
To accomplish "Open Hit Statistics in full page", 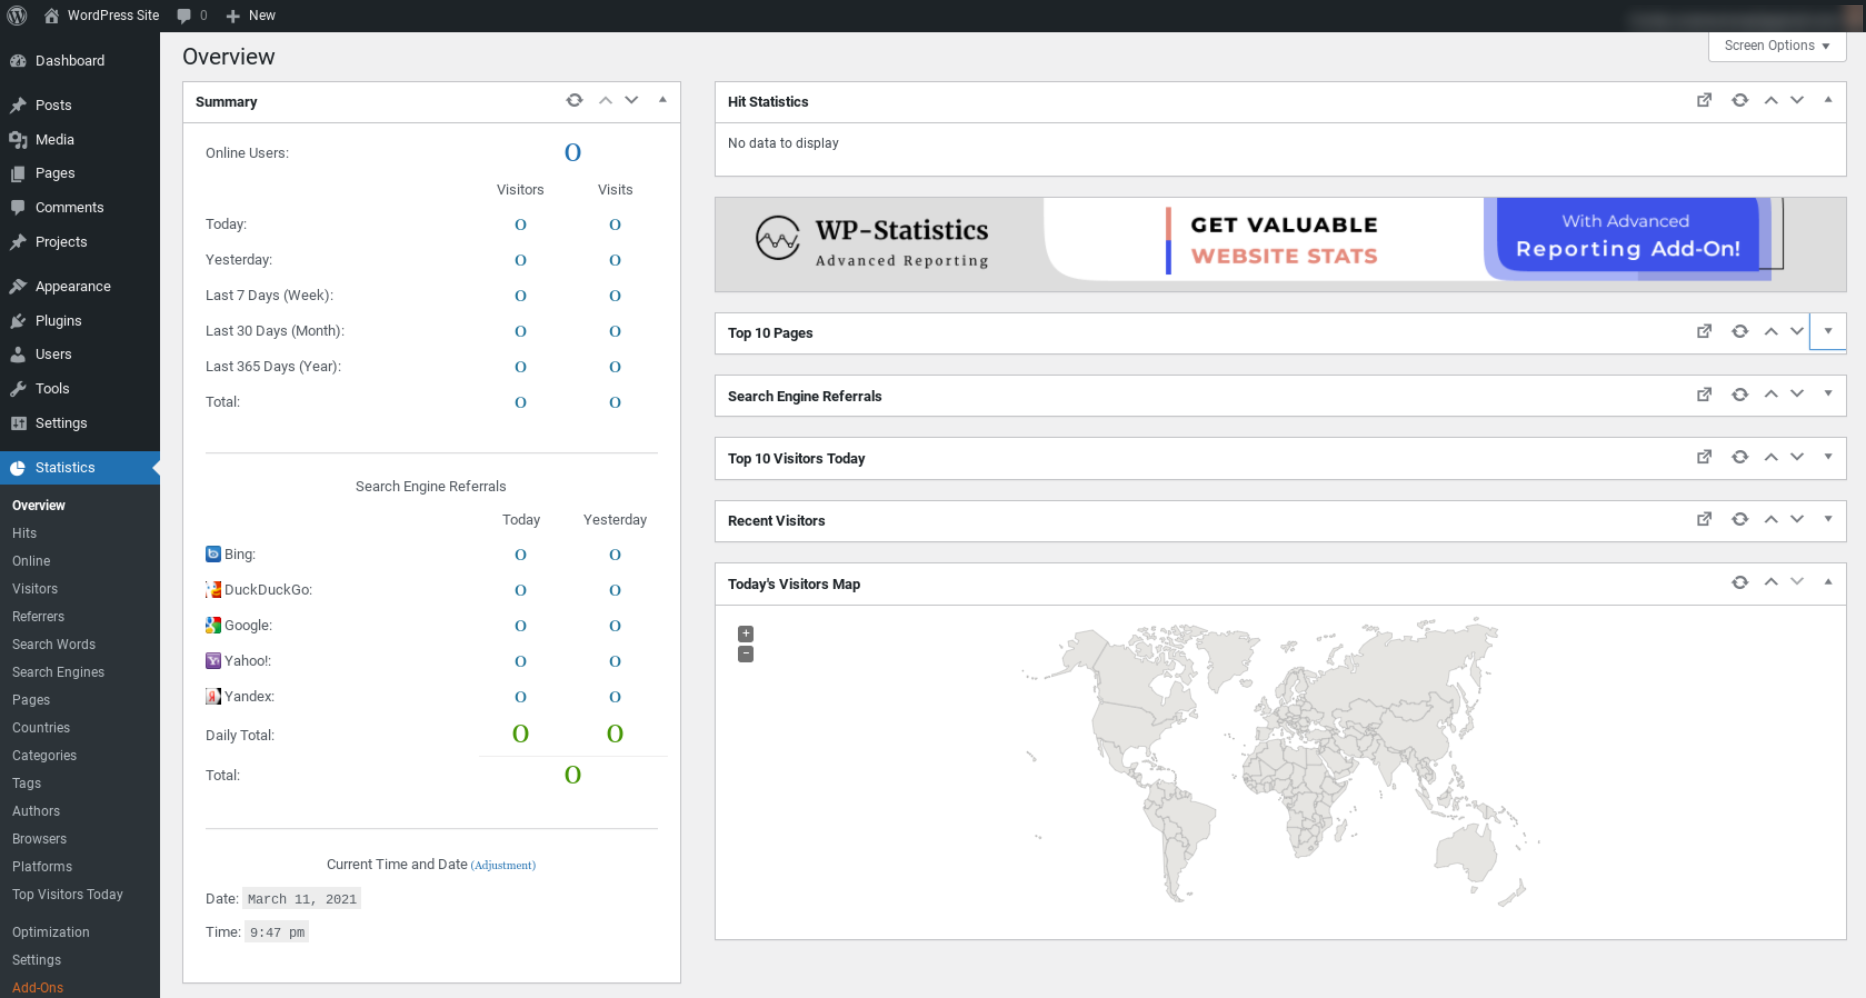I will click(x=1704, y=100).
